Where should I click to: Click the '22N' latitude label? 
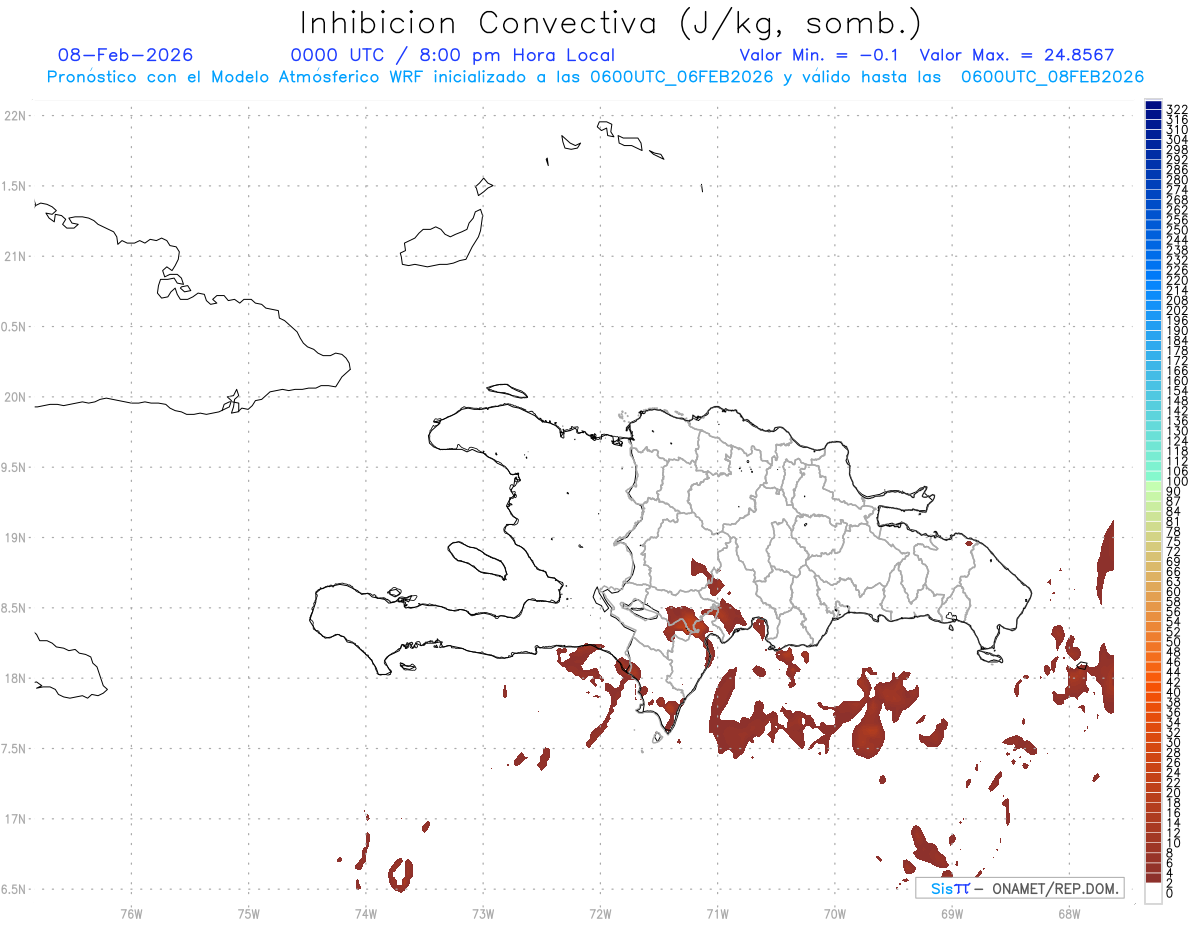15,116
